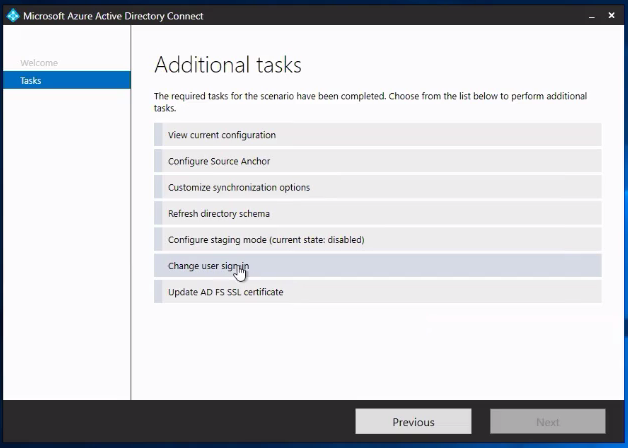Click the Previous button
628x448 pixels.
click(413, 422)
